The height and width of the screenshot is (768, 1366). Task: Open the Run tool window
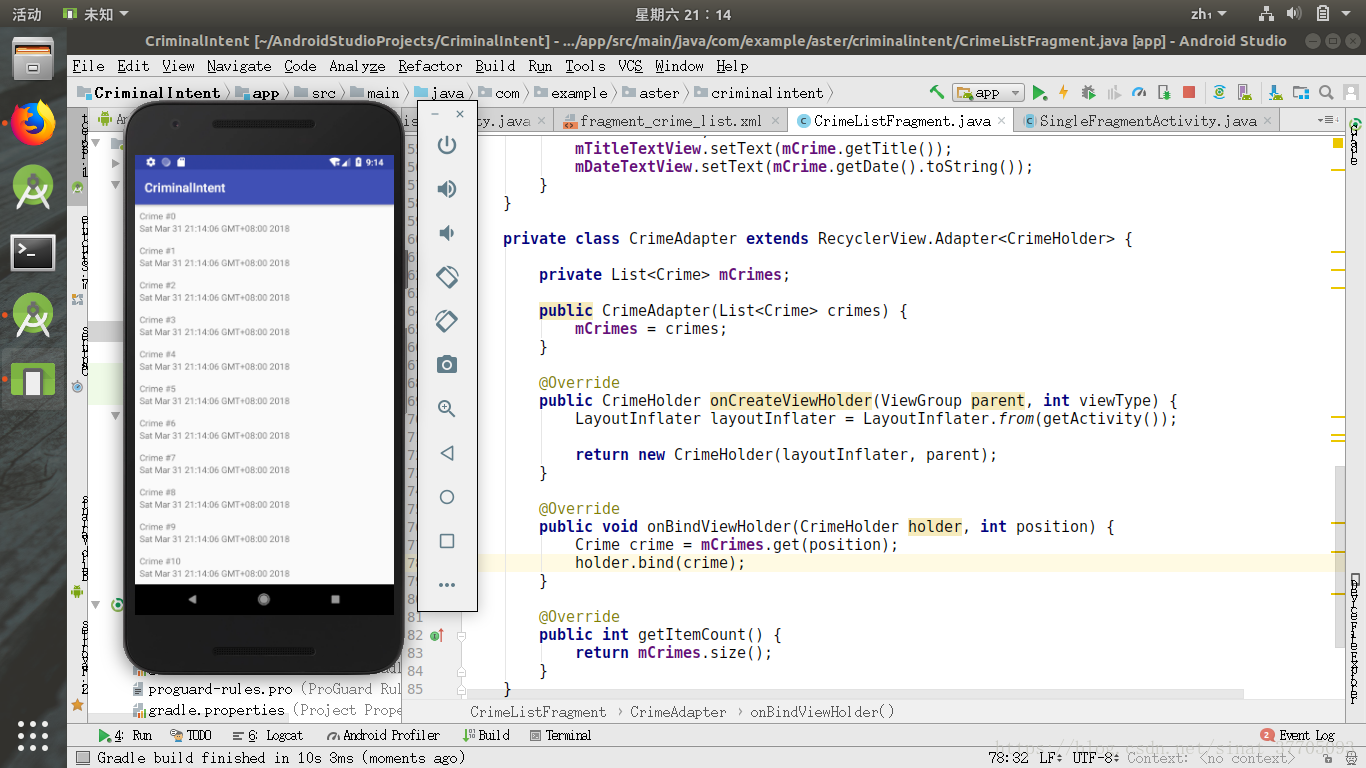coord(125,735)
